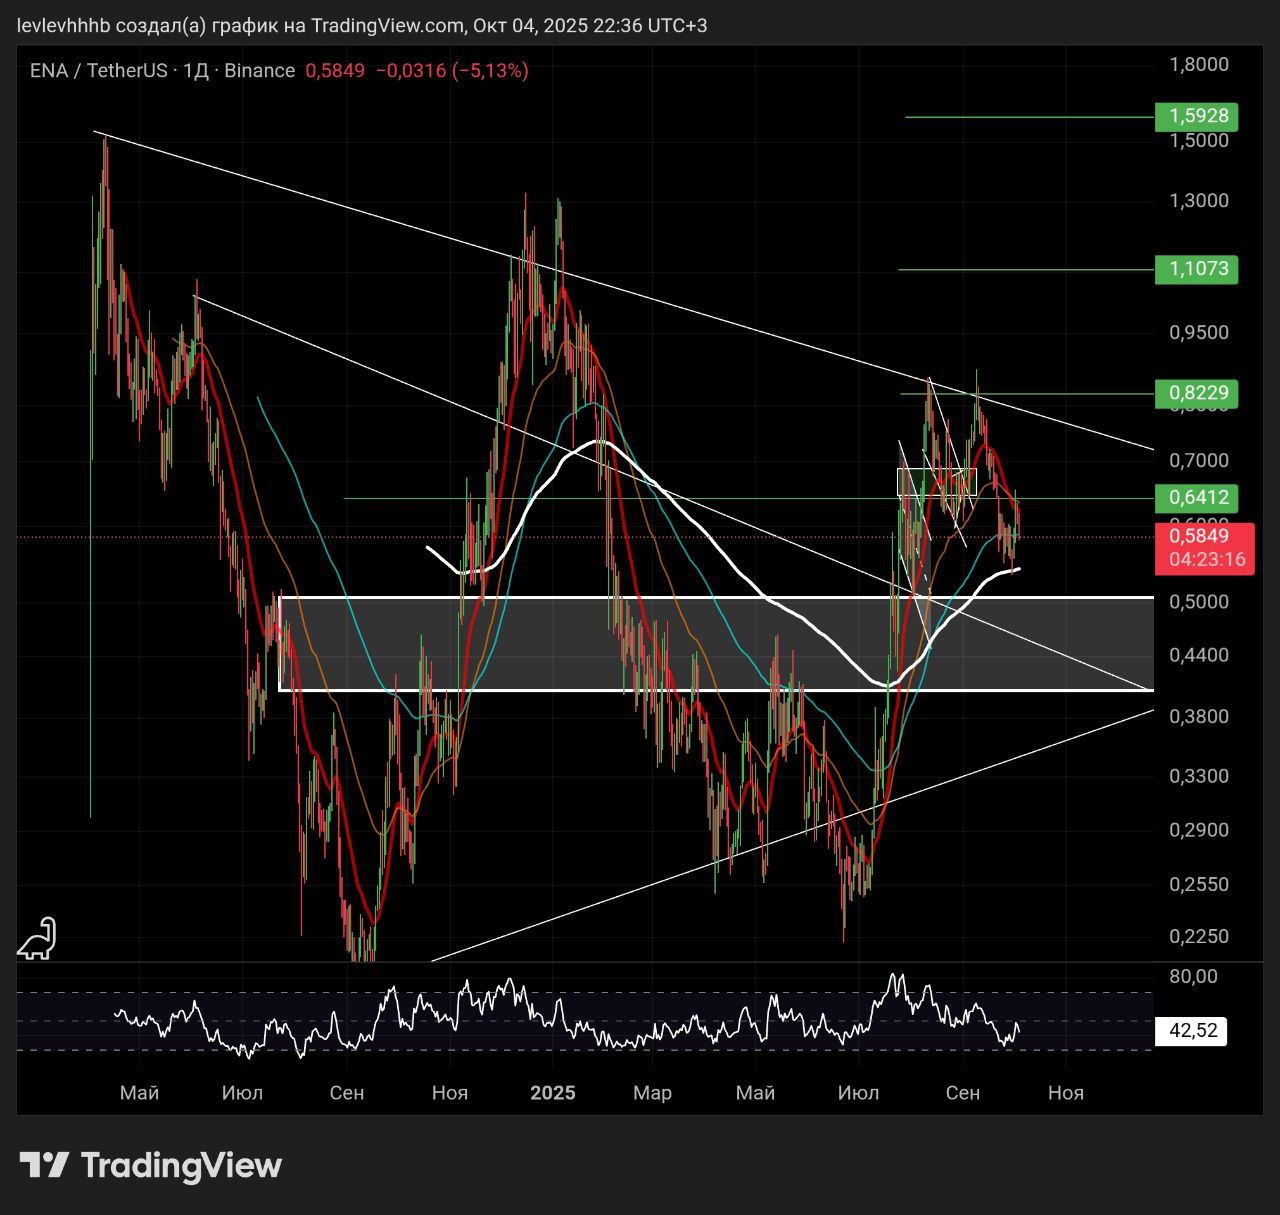Click the TradingView logo icon at bottom
Image resolution: width=1280 pixels, height=1215 pixels.
[44, 1165]
